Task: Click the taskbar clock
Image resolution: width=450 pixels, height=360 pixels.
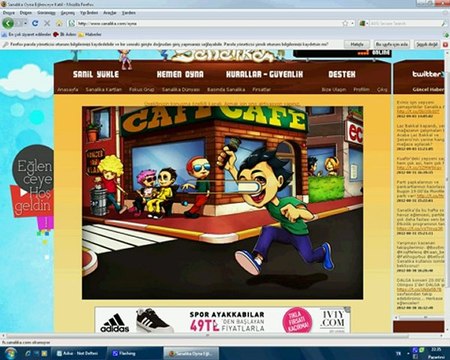Action: (x=436, y=353)
